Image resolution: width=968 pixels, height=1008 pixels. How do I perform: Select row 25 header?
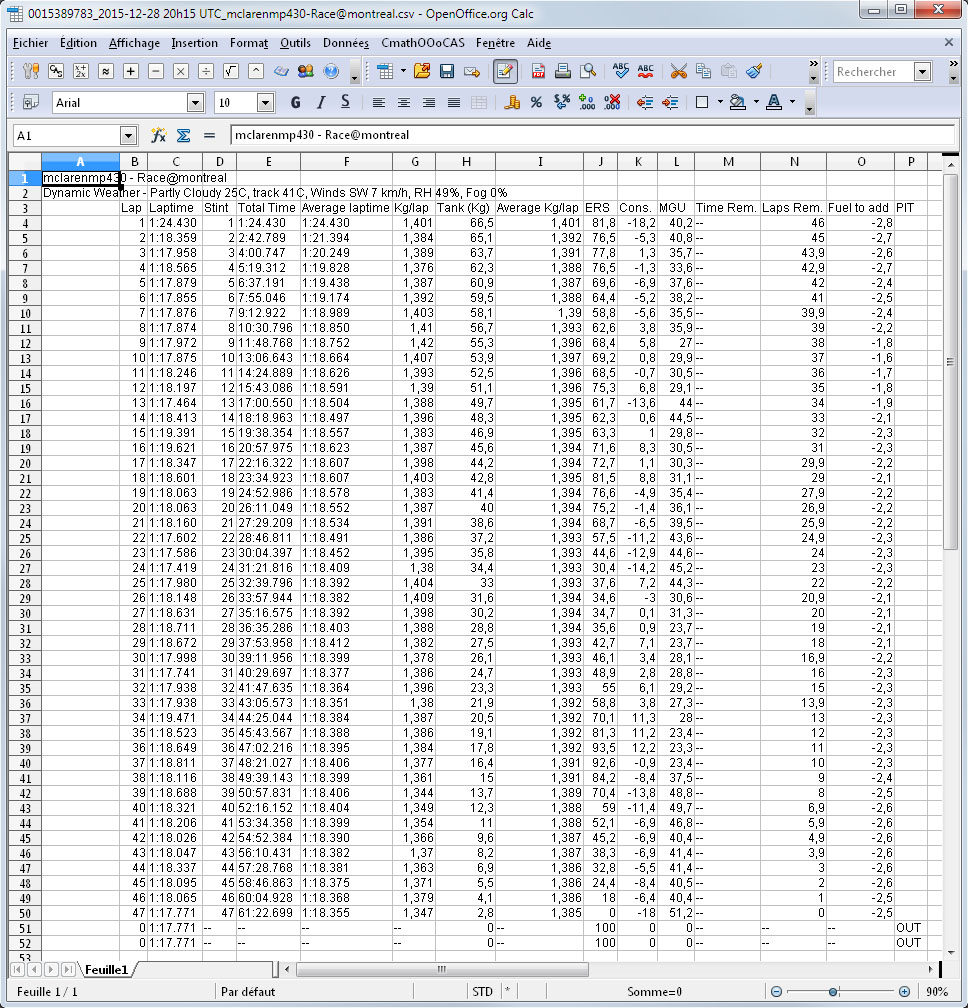coord(25,538)
